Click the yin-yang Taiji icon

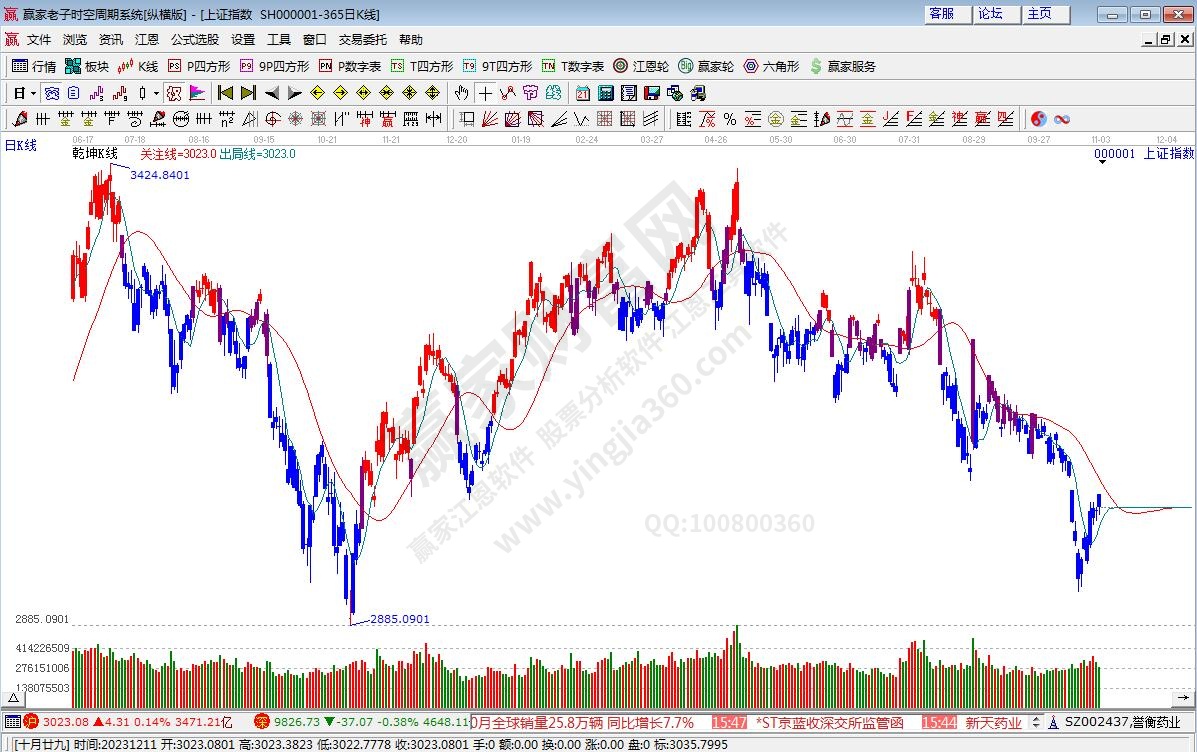[1039, 119]
